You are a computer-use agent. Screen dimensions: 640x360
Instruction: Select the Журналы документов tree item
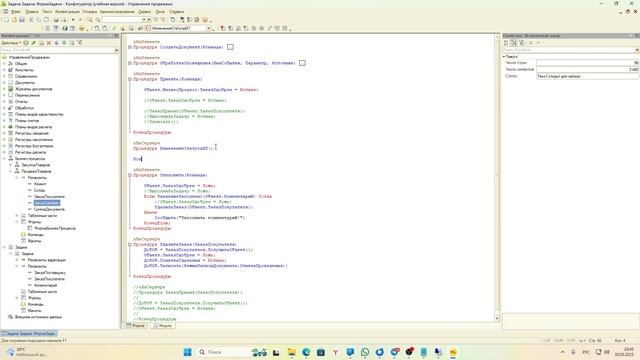tap(33, 89)
